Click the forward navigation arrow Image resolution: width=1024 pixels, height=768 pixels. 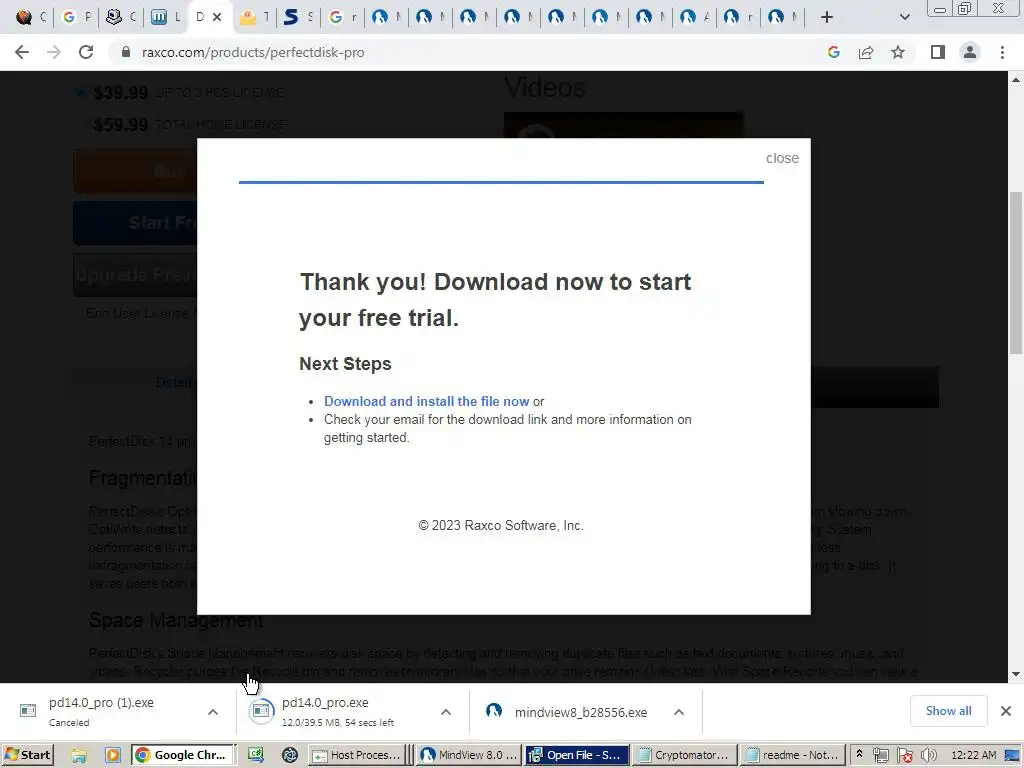pos(54,52)
